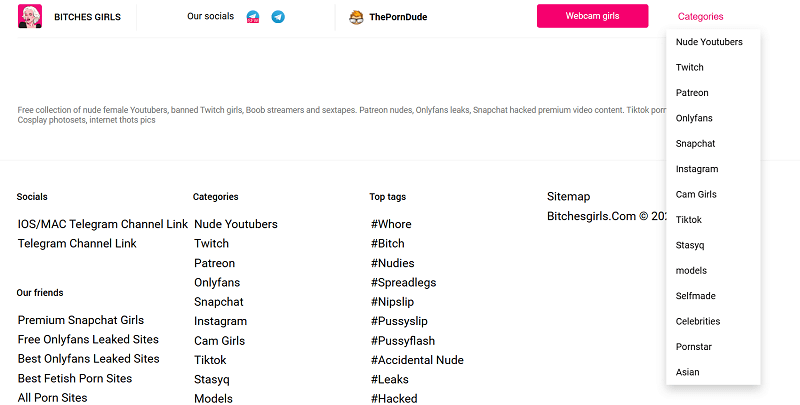Collapse the Categories dropdown in header
The height and width of the screenshot is (405, 800).
click(x=701, y=16)
